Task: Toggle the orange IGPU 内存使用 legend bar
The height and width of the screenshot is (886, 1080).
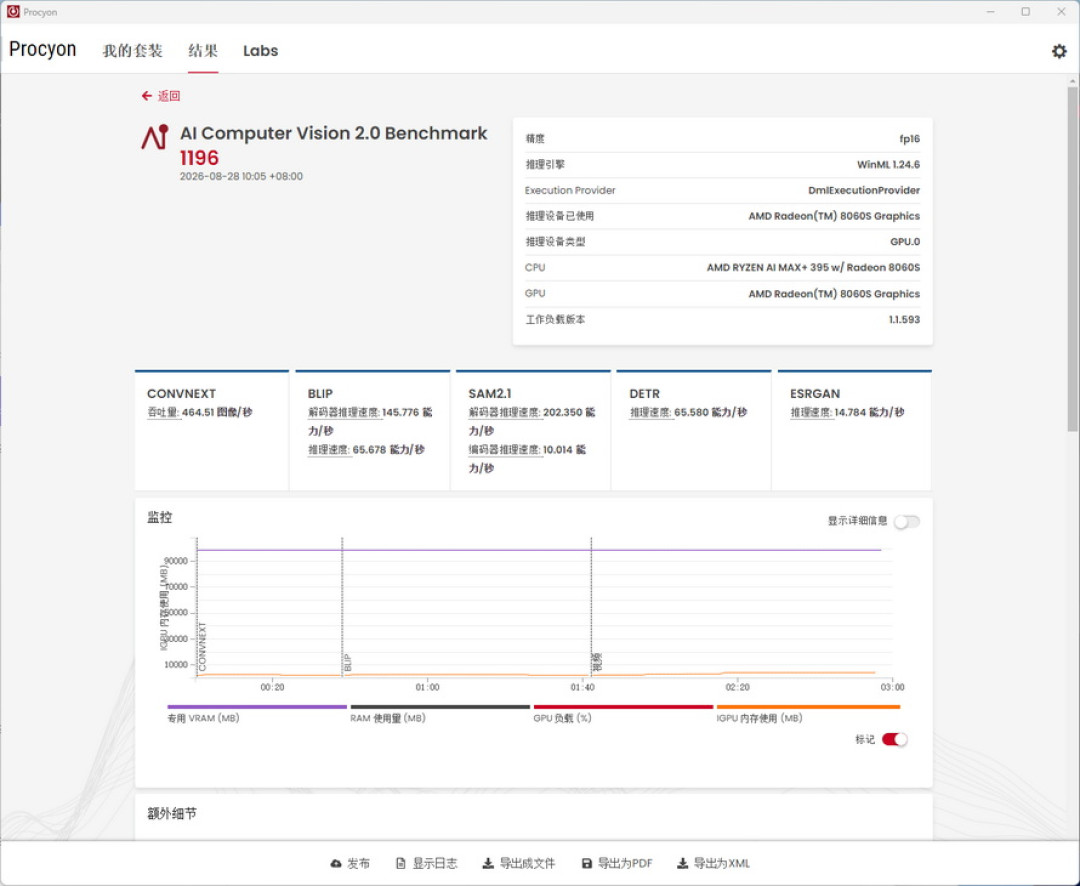Action: pyautogui.click(x=808, y=707)
